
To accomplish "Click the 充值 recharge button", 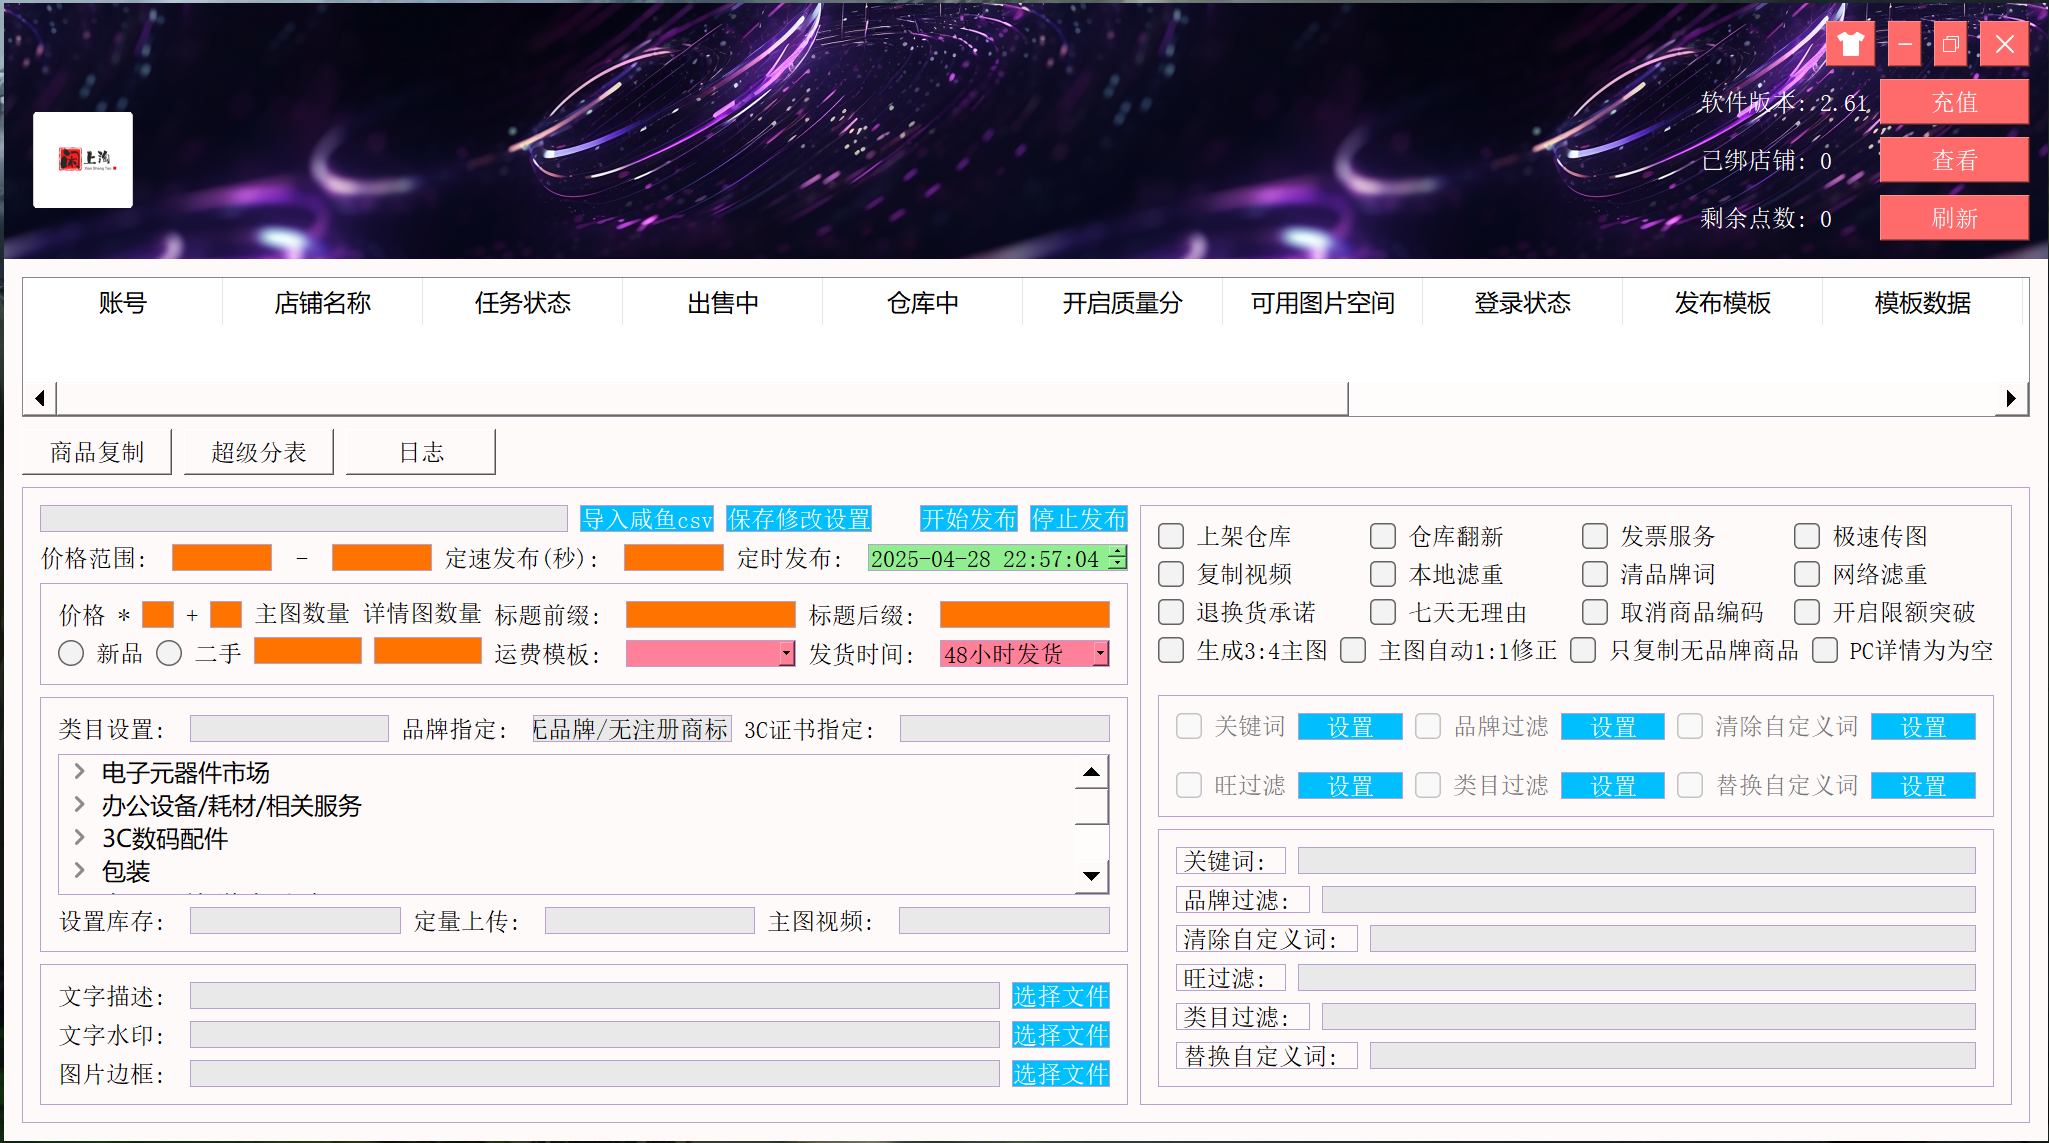I will (x=1953, y=102).
